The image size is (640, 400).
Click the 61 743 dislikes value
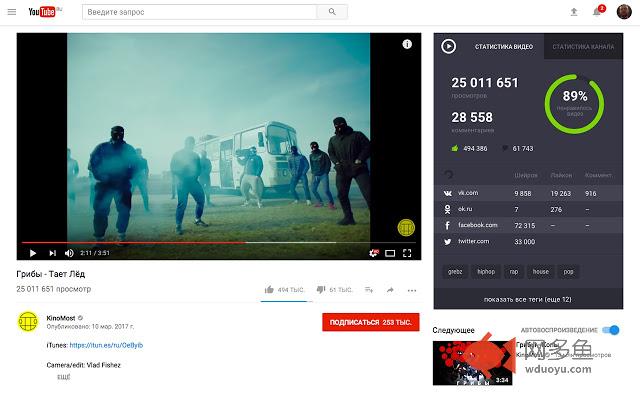[523, 149]
